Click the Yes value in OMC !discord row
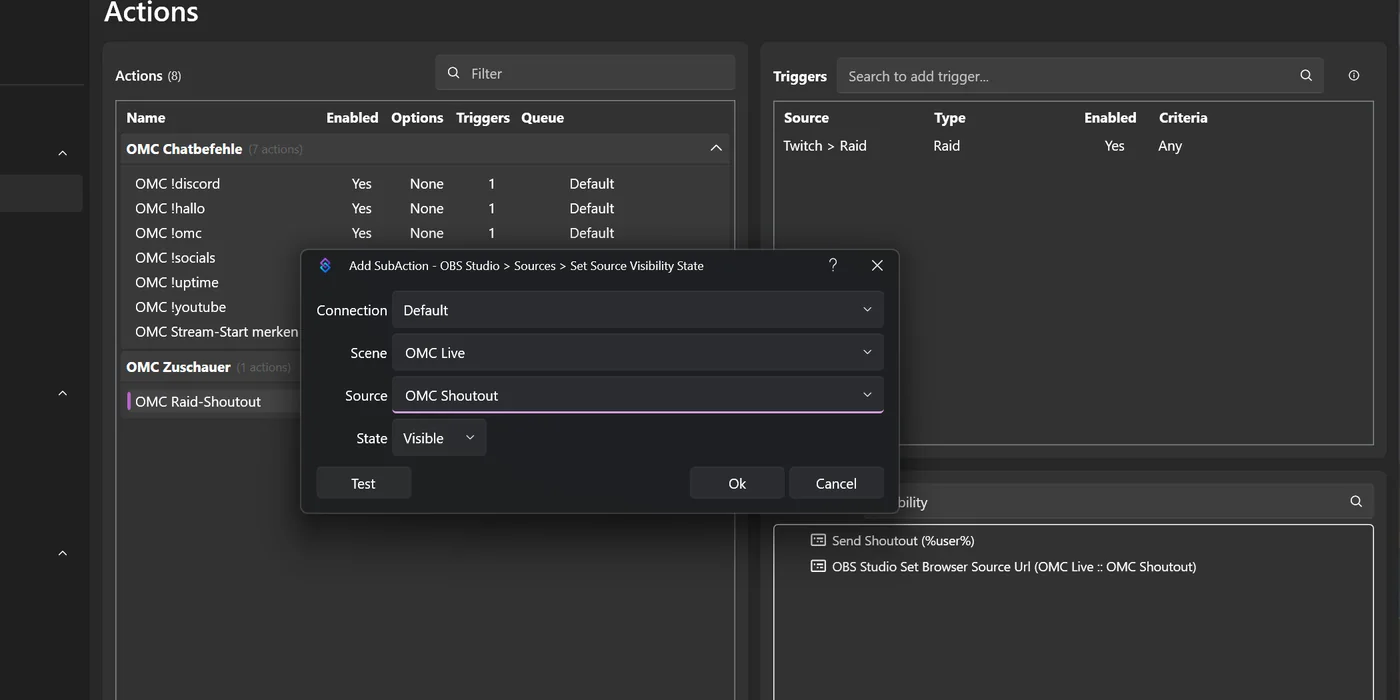This screenshot has width=1400, height=700. pos(362,183)
